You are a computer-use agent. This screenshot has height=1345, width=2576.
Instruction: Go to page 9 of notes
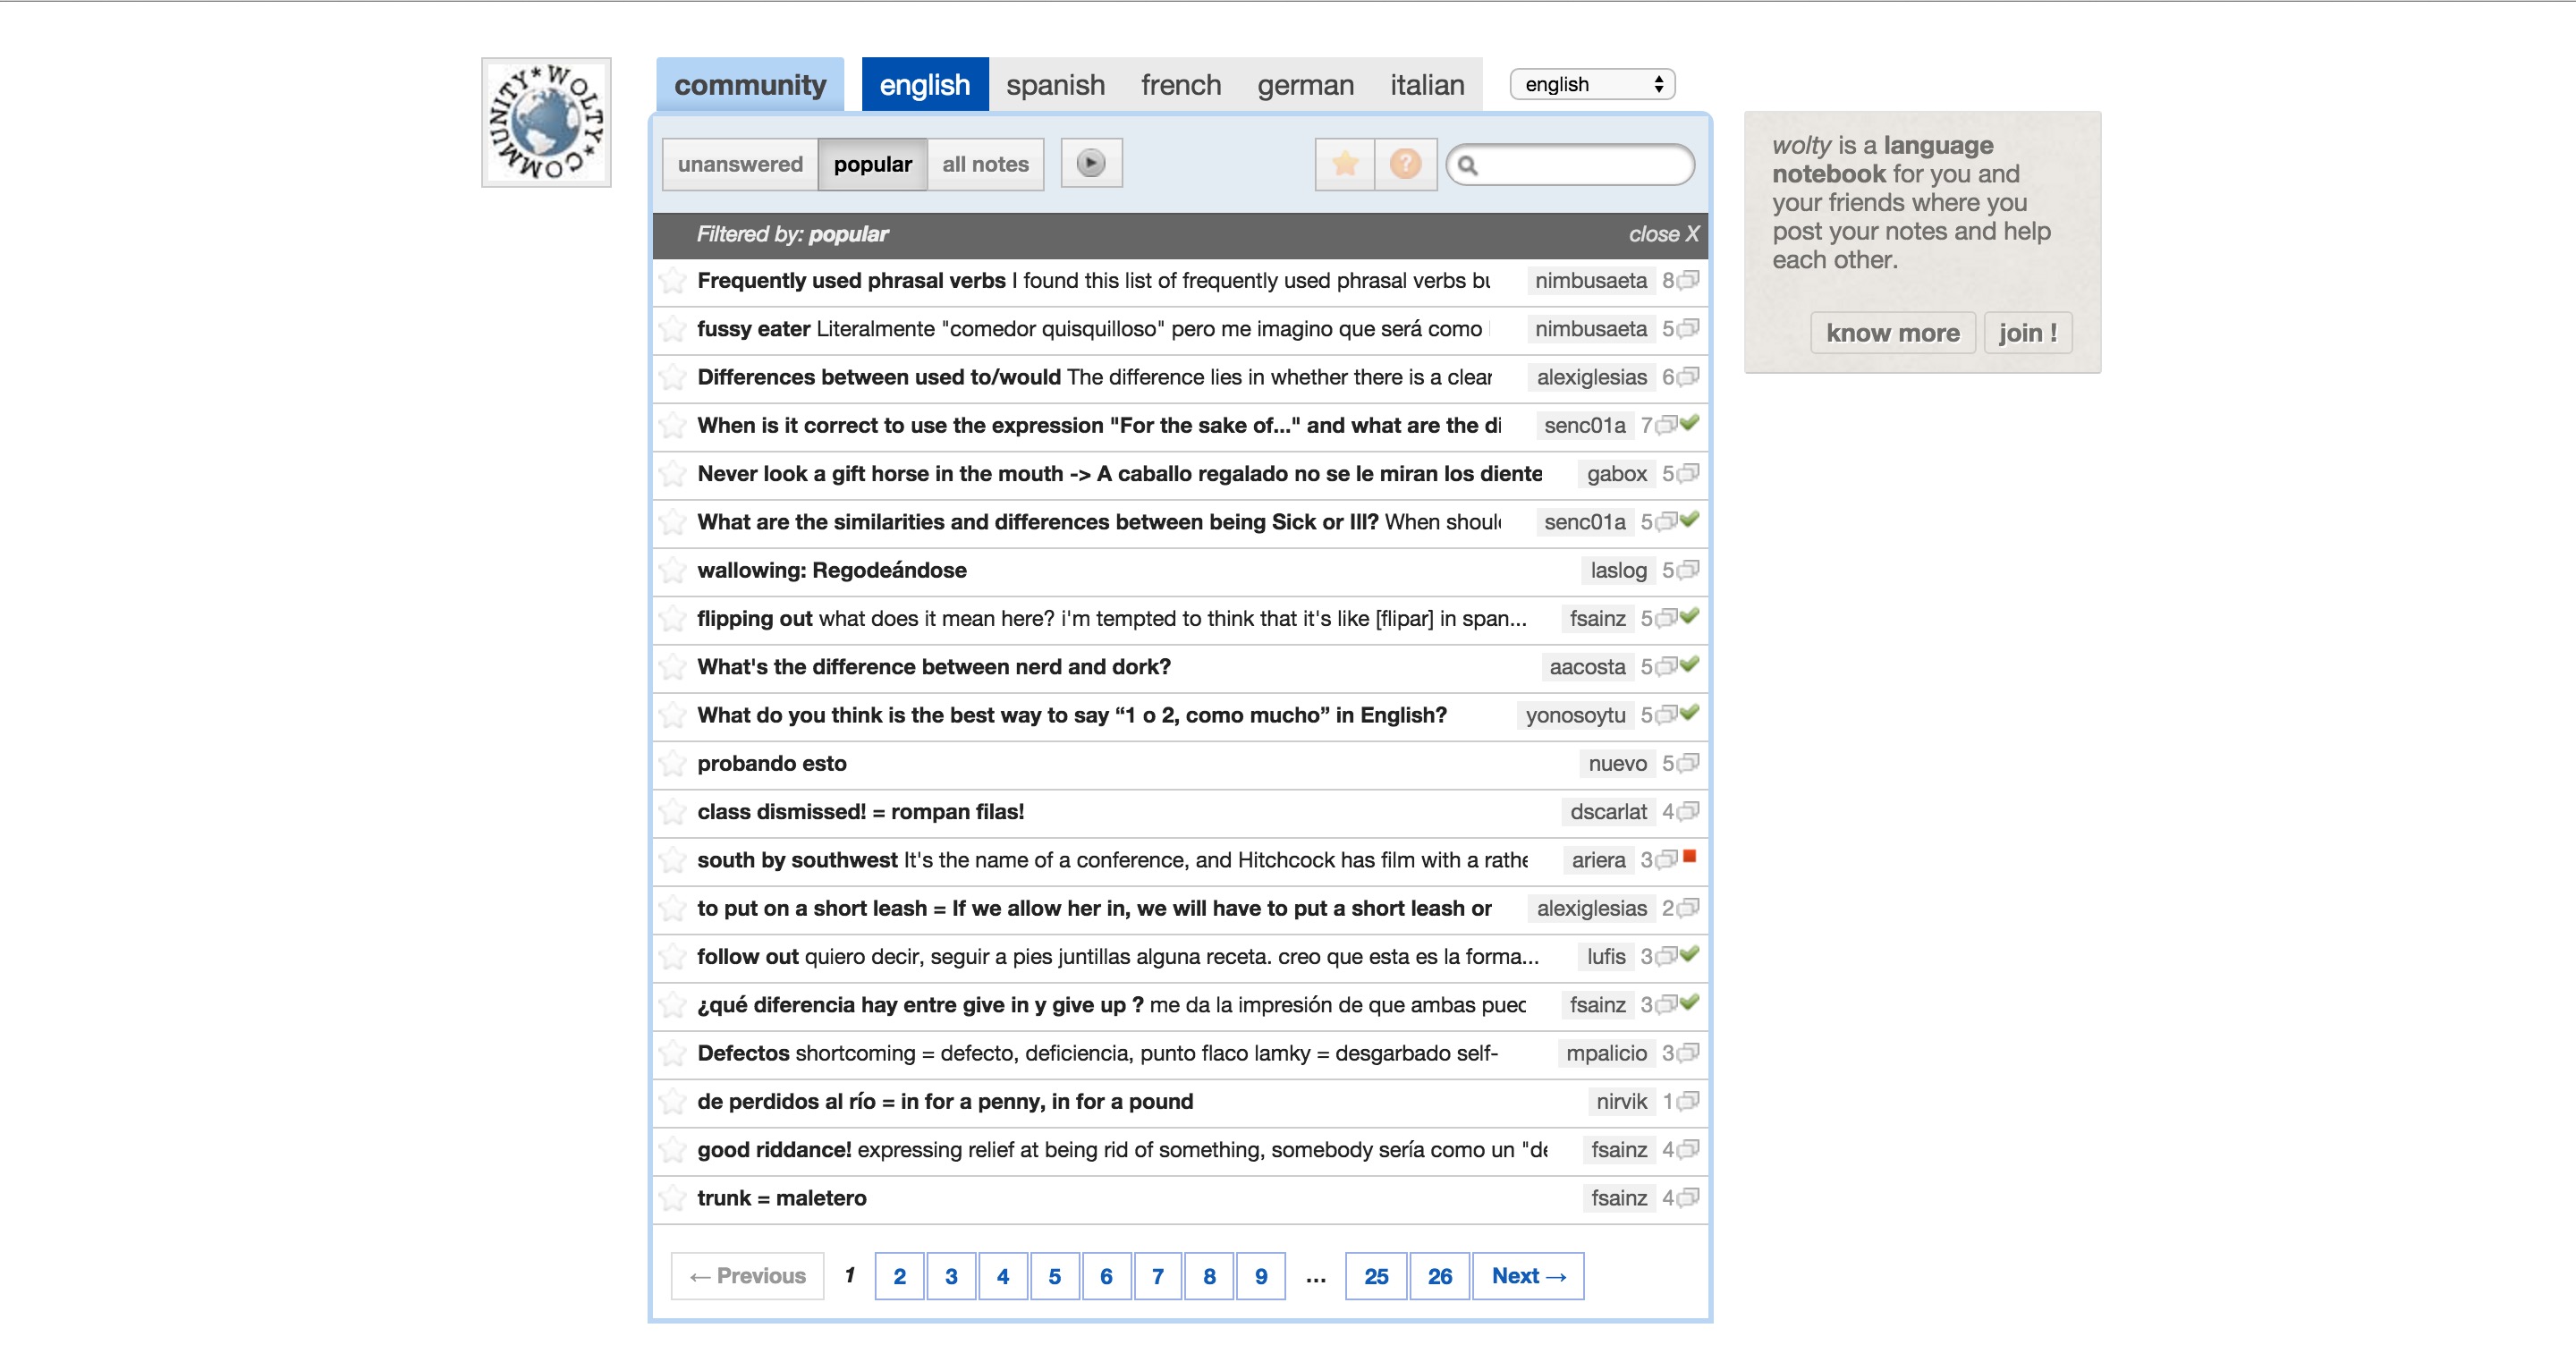pos(1261,1276)
